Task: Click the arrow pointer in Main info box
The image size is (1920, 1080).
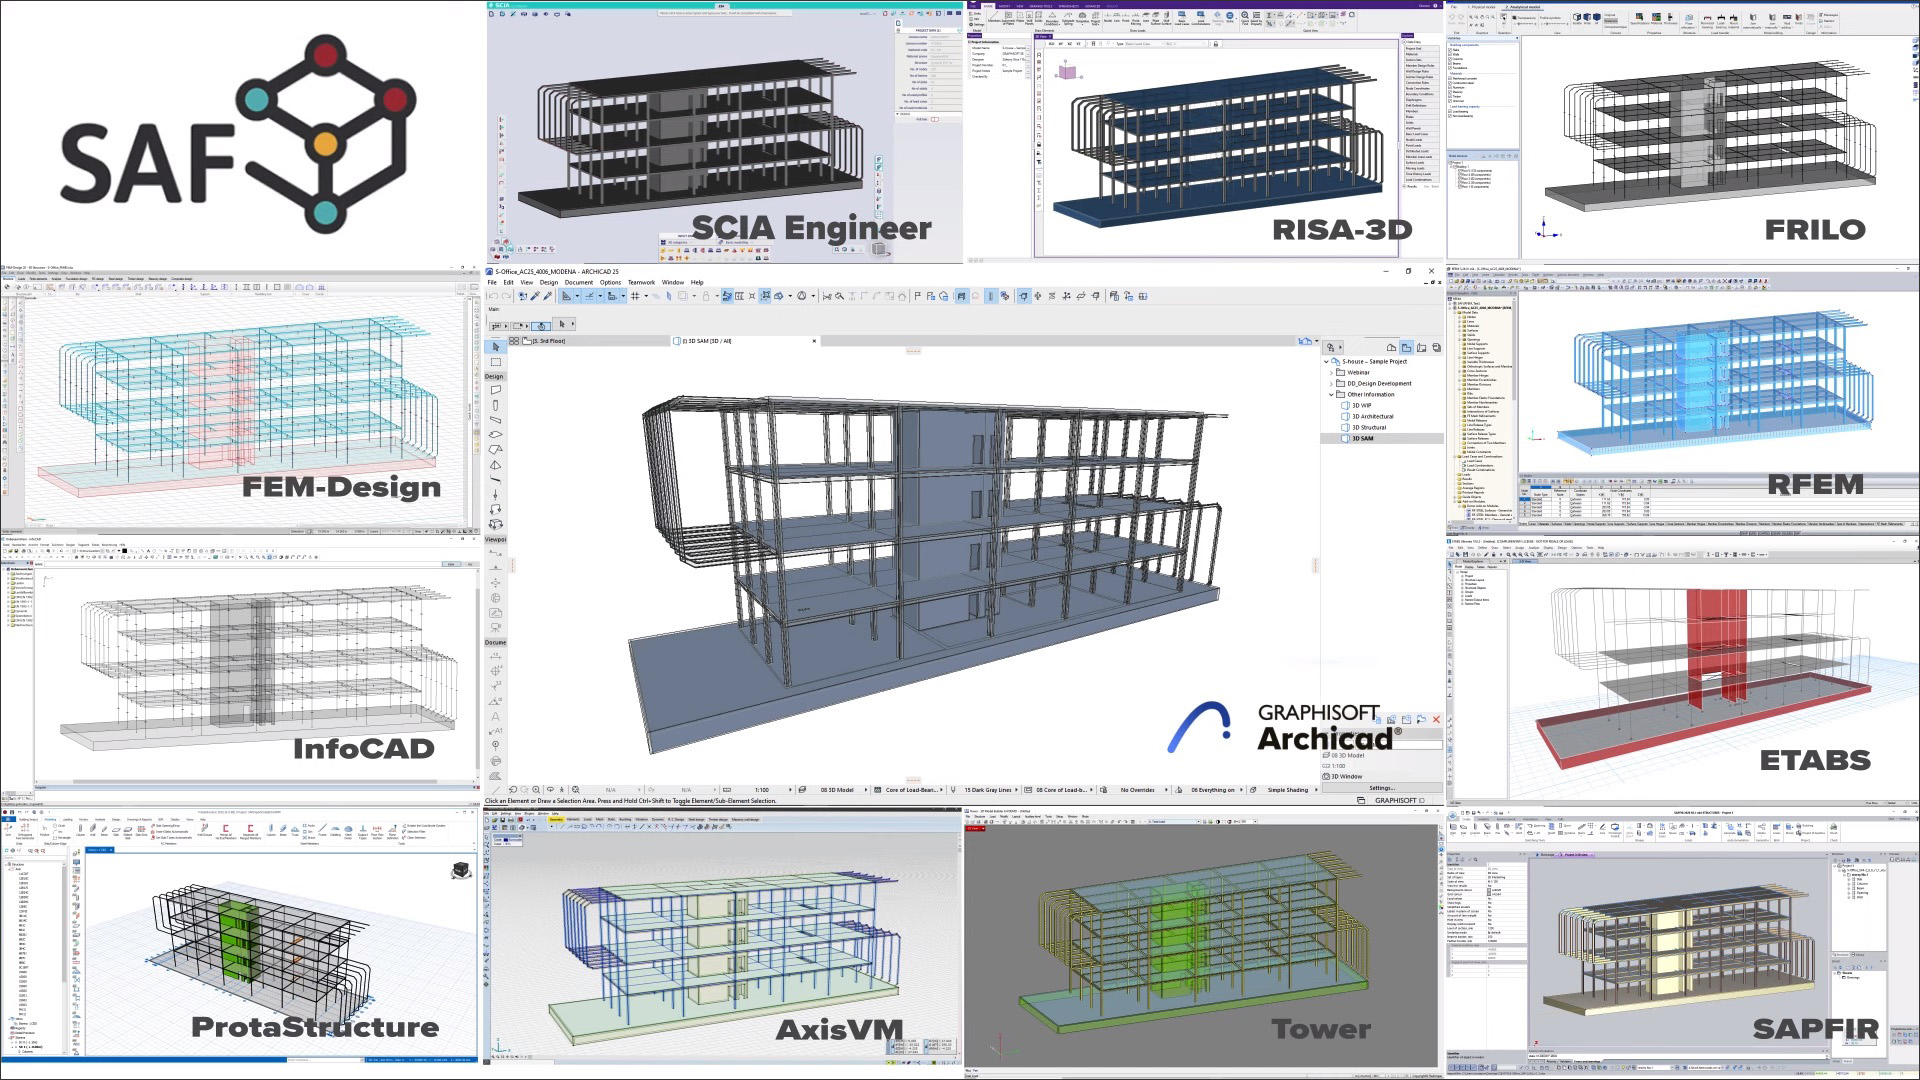Action: pos(562,324)
